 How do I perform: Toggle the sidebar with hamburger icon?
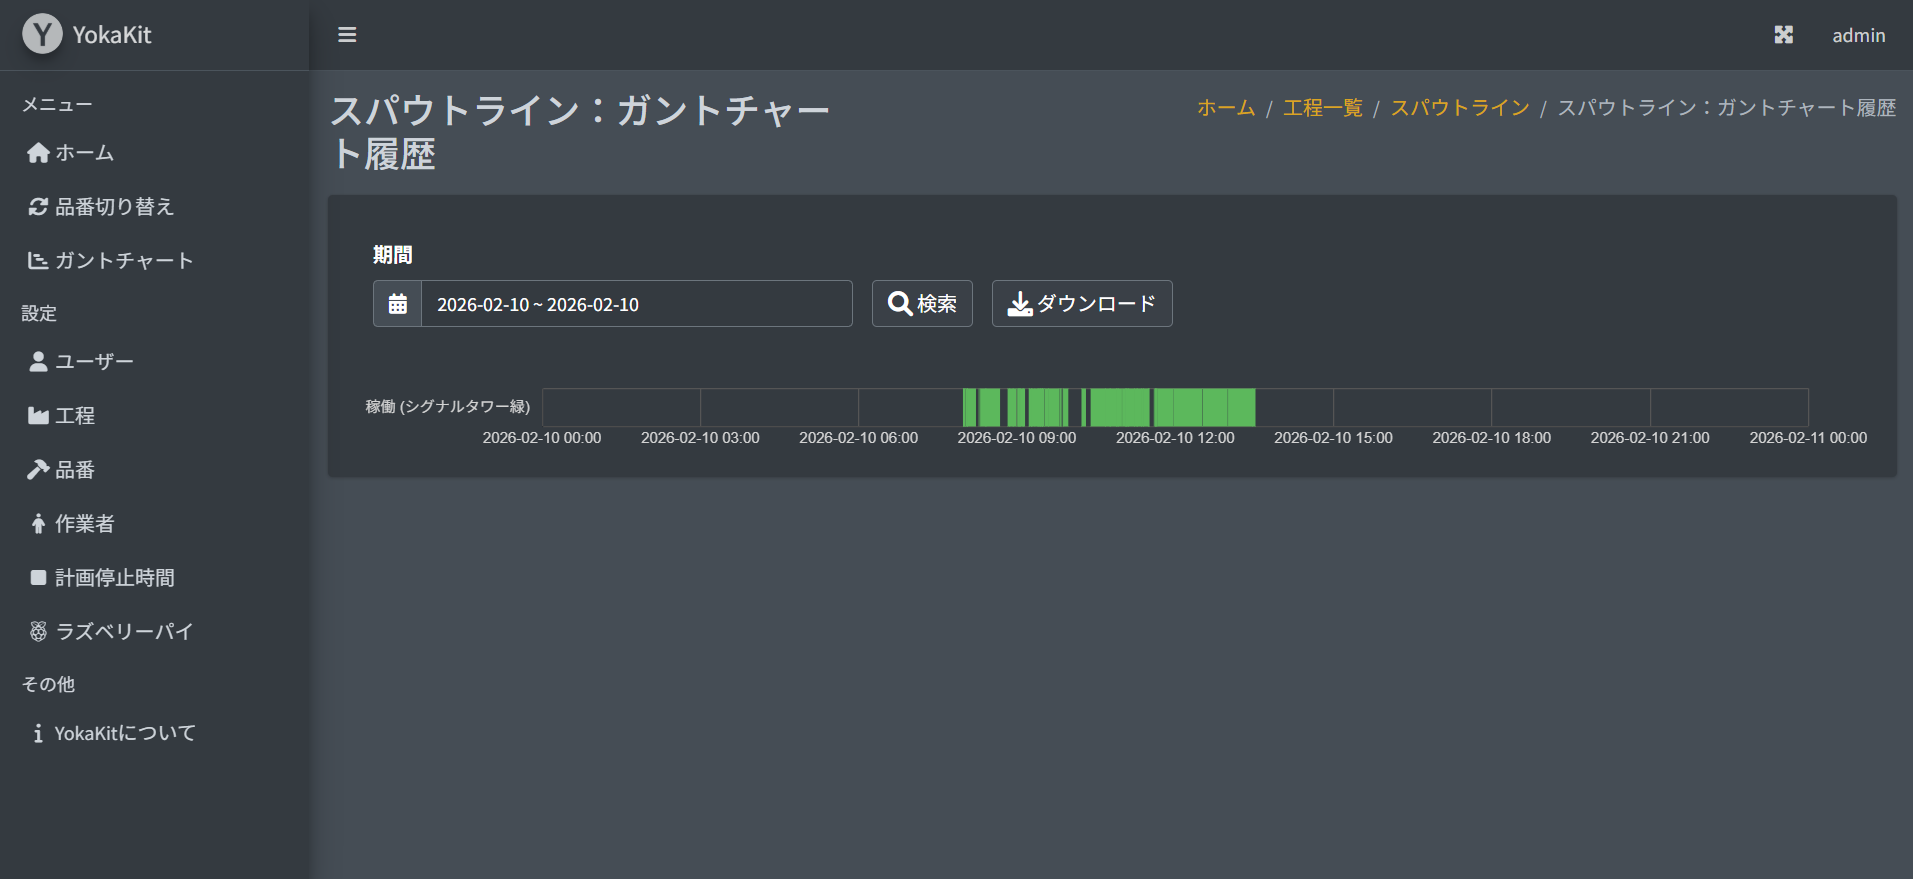[x=347, y=35]
